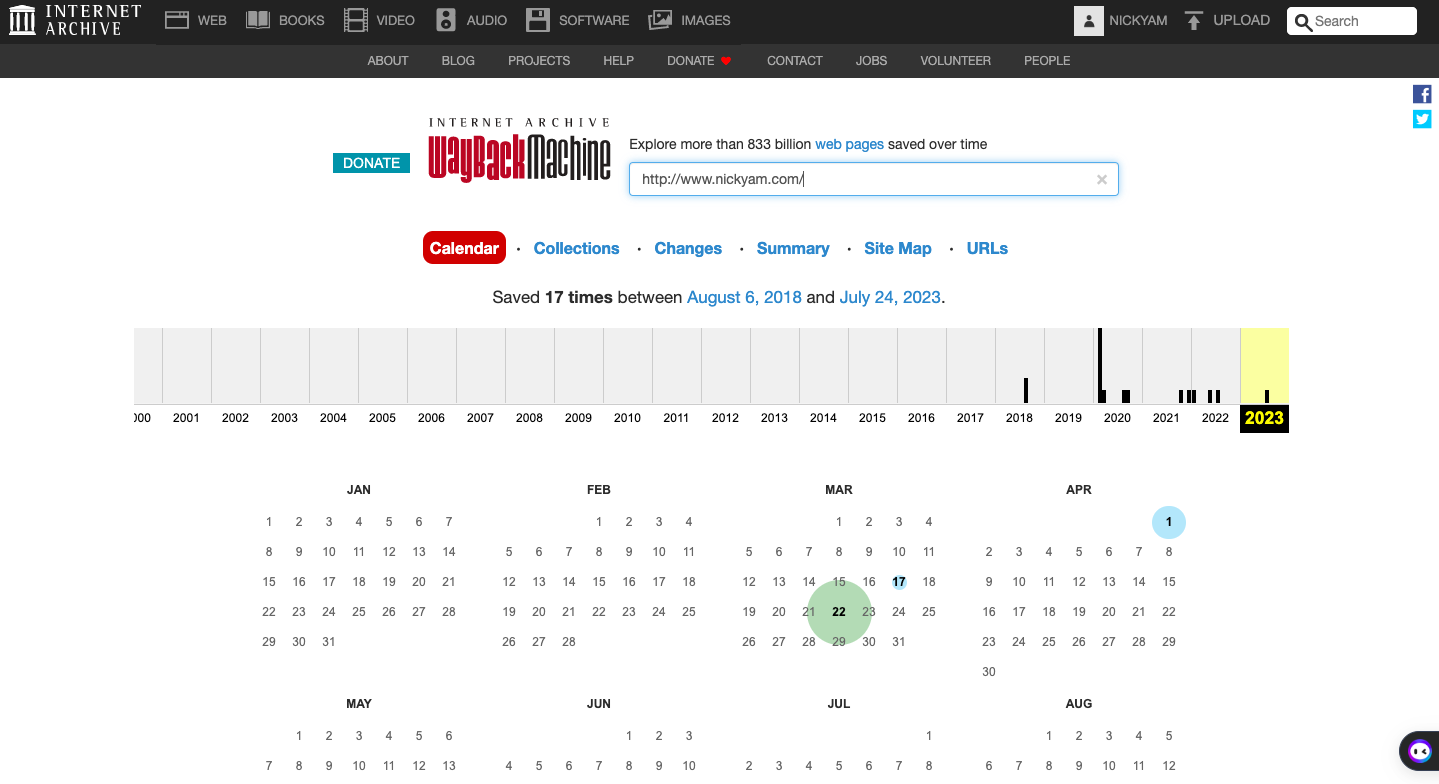
Task: Open the Audio section icon
Action: 446,20
